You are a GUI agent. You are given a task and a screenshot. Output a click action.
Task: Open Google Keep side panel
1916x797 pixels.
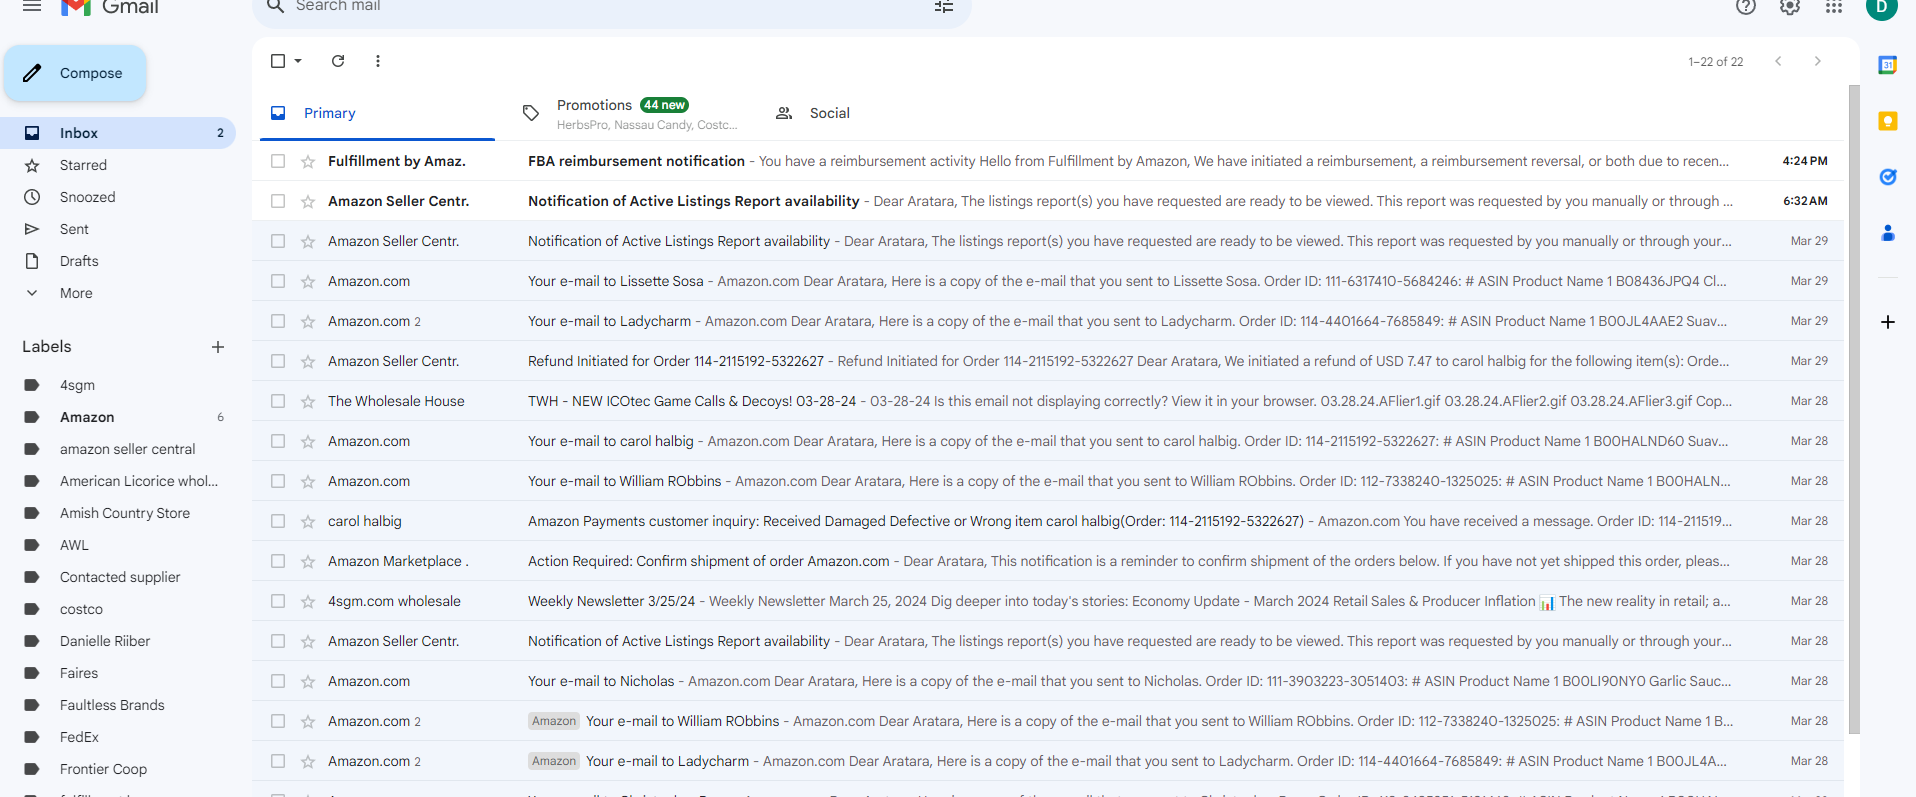pyautogui.click(x=1888, y=121)
